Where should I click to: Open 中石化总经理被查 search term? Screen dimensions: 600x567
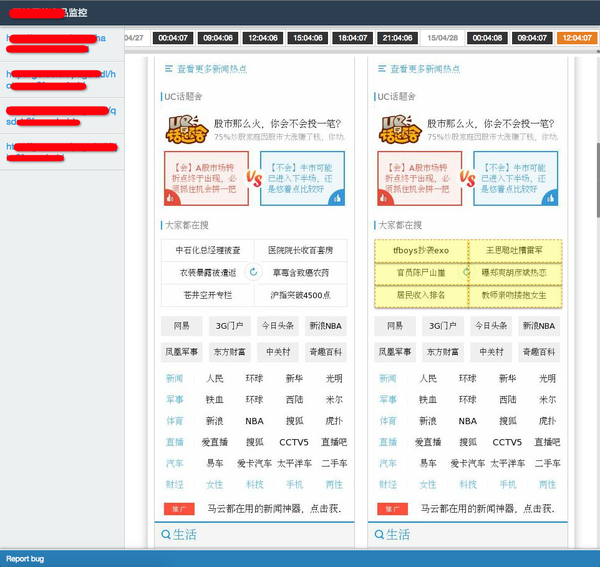pyautogui.click(x=208, y=250)
